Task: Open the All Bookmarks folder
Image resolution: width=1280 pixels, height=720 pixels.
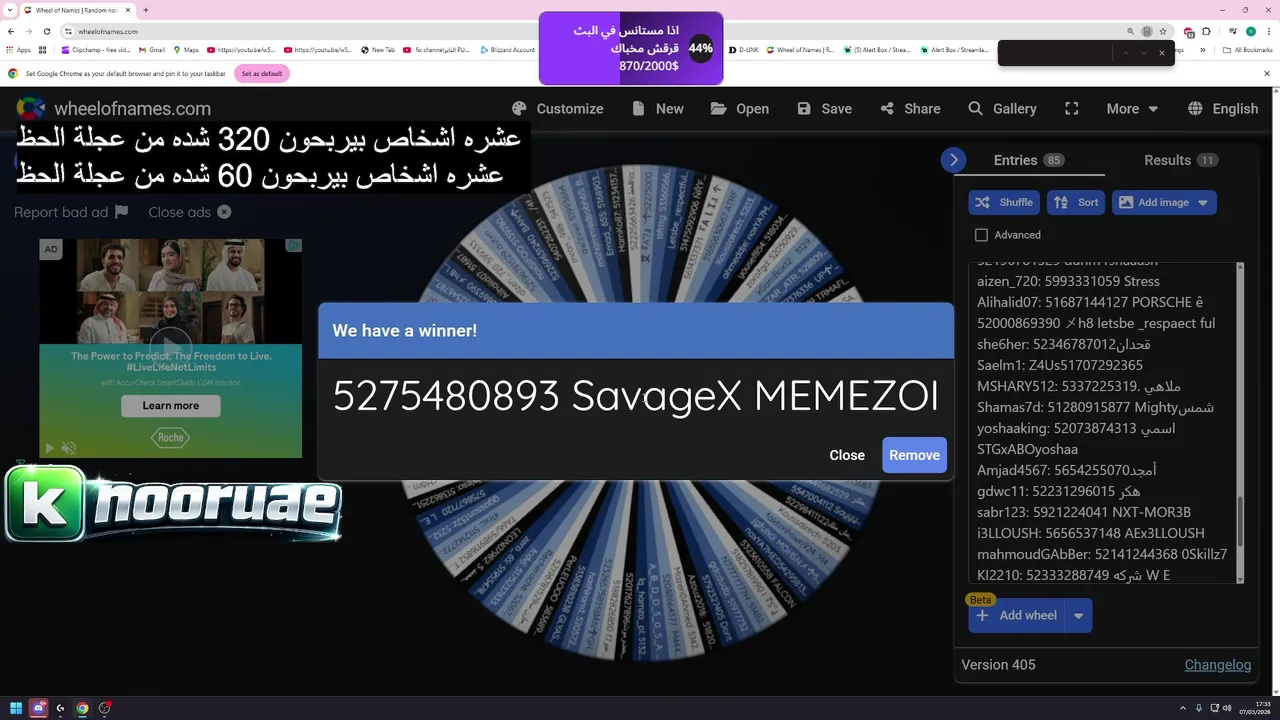Action: (x=1247, y=50)
